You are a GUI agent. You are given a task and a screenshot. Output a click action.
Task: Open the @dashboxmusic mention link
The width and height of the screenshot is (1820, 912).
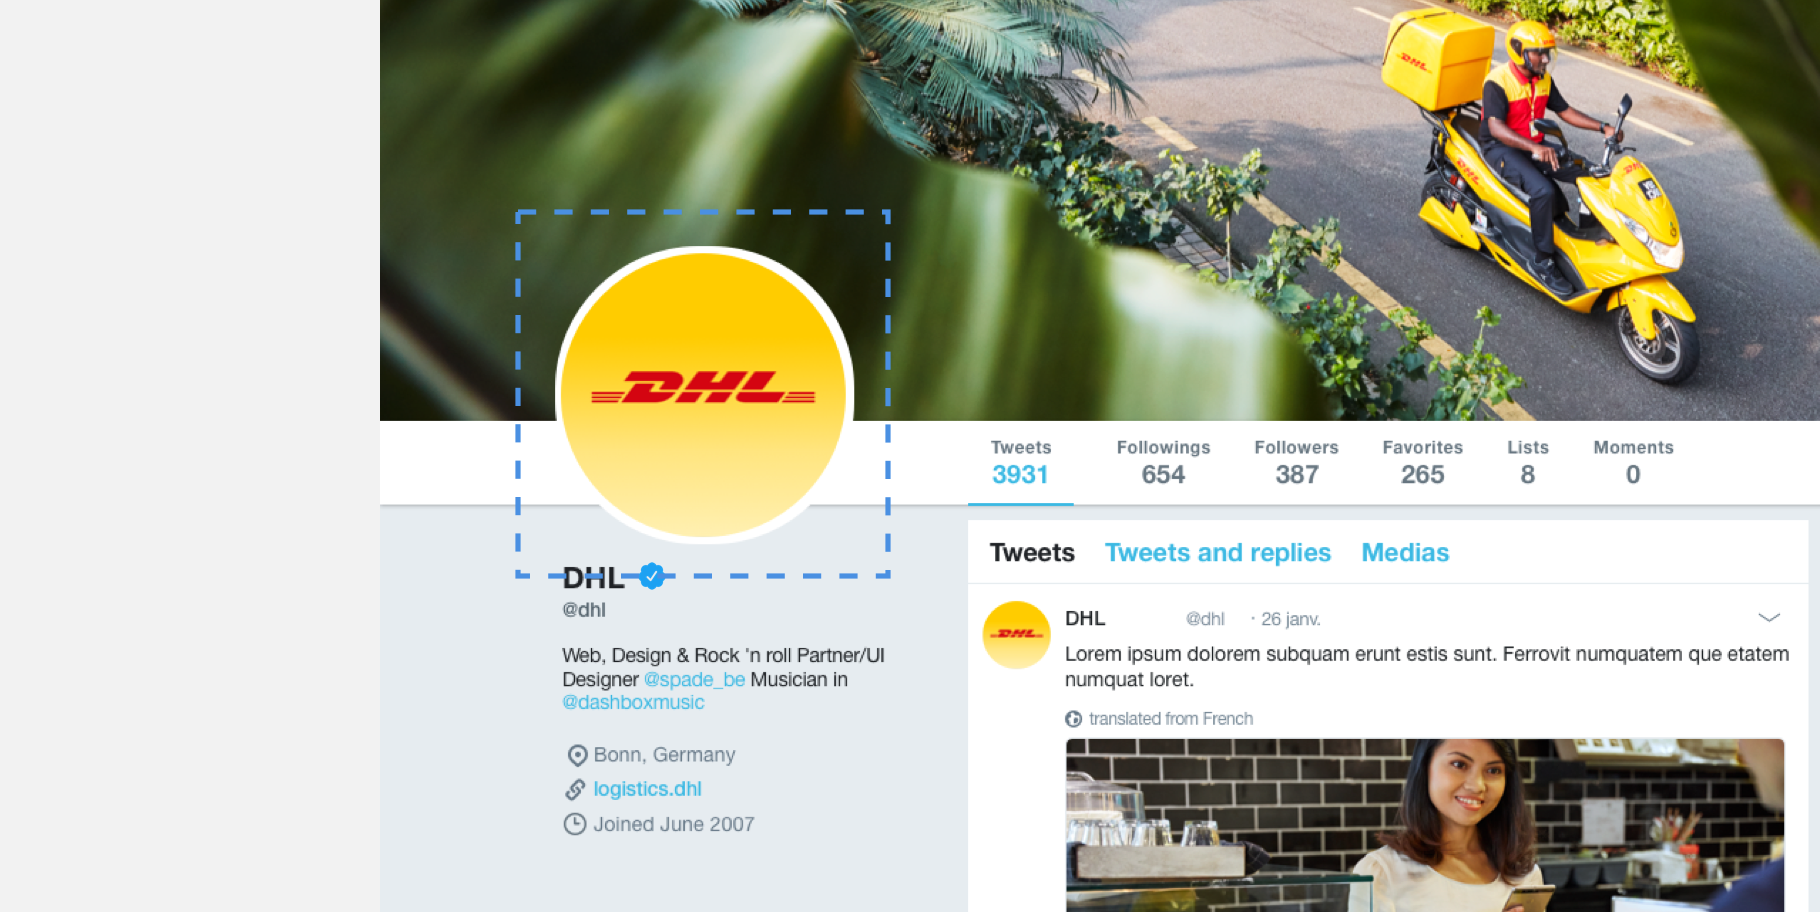(x=633, y=703)
